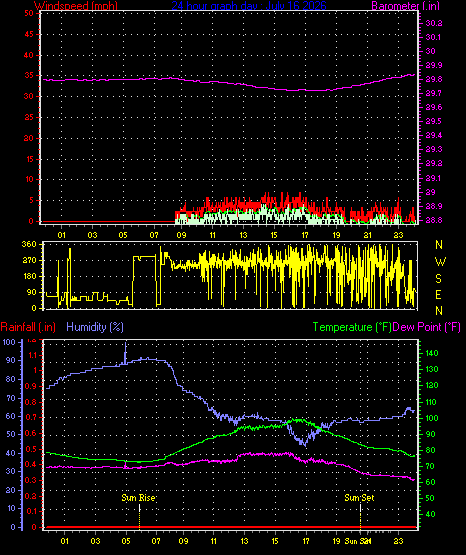Click the "Sun Rise" marker label
This screenshot has width=466, height=555.
click(x=138, y=498)
